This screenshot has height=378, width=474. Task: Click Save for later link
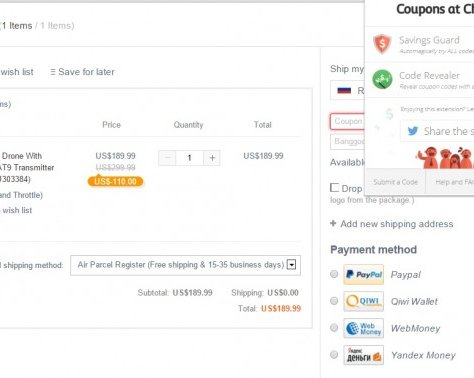tap(86, 72)
